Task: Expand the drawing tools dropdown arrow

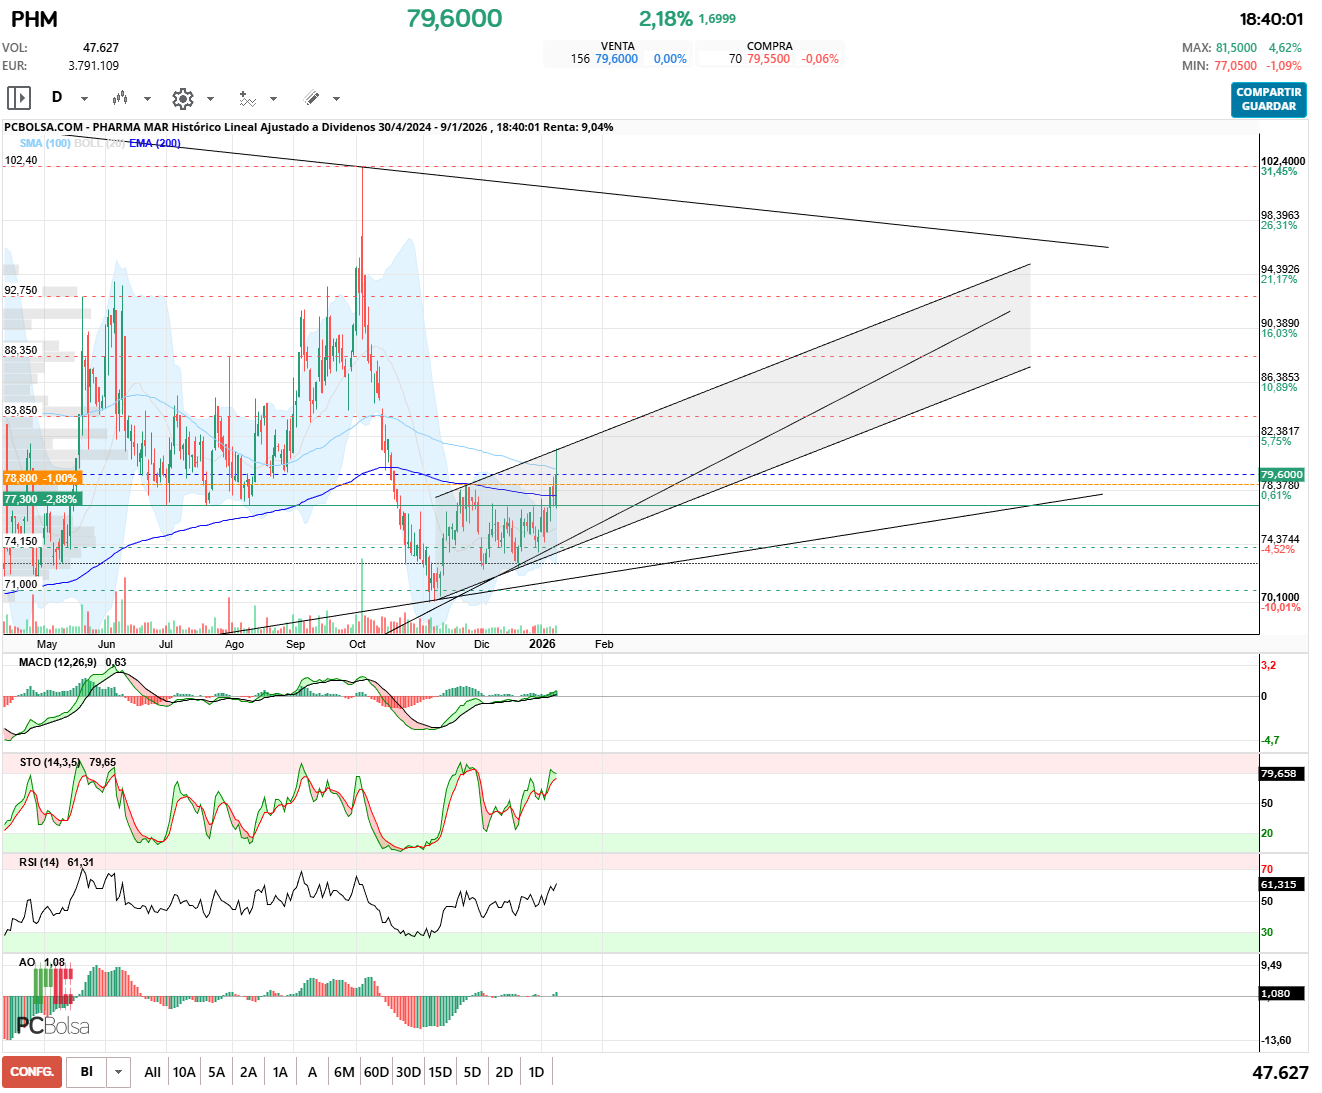Action: (x=336, y=99)
